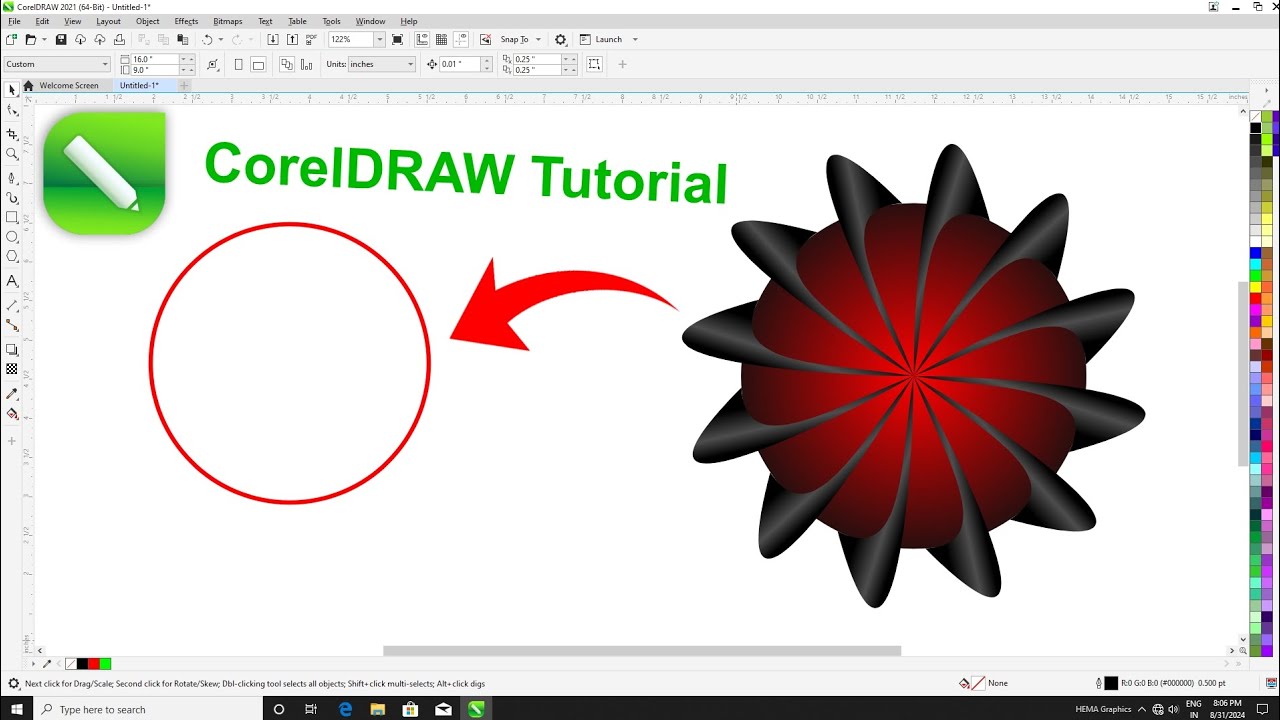The height and width of the screenshot is (720, 1280).
Task: Select the Rectangle tool
Action: pyautogui.click(x=12, y=217)
